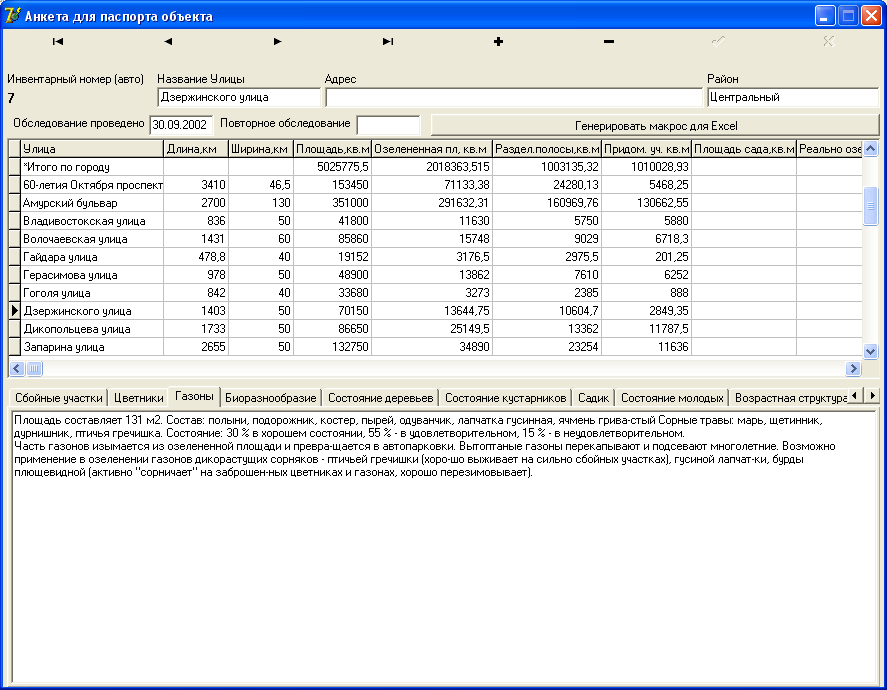
Task: Click the Площадь,кв.м column header
Action: tap(333, 149)
